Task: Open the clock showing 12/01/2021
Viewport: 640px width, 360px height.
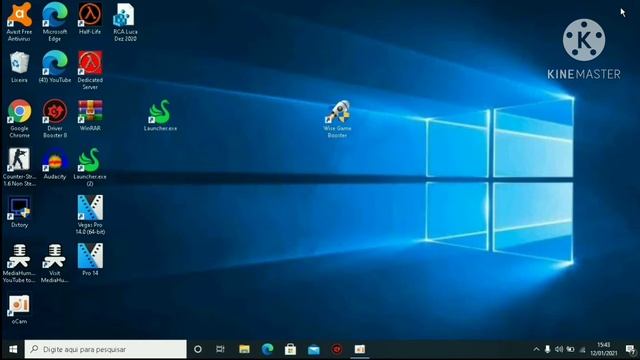Action: (604, 349)
